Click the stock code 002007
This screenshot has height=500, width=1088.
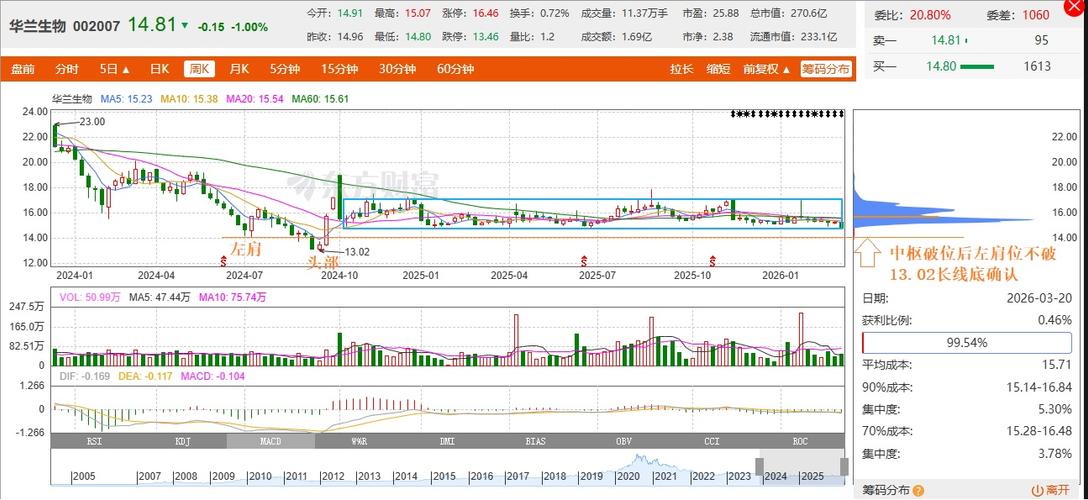(96, 27)
